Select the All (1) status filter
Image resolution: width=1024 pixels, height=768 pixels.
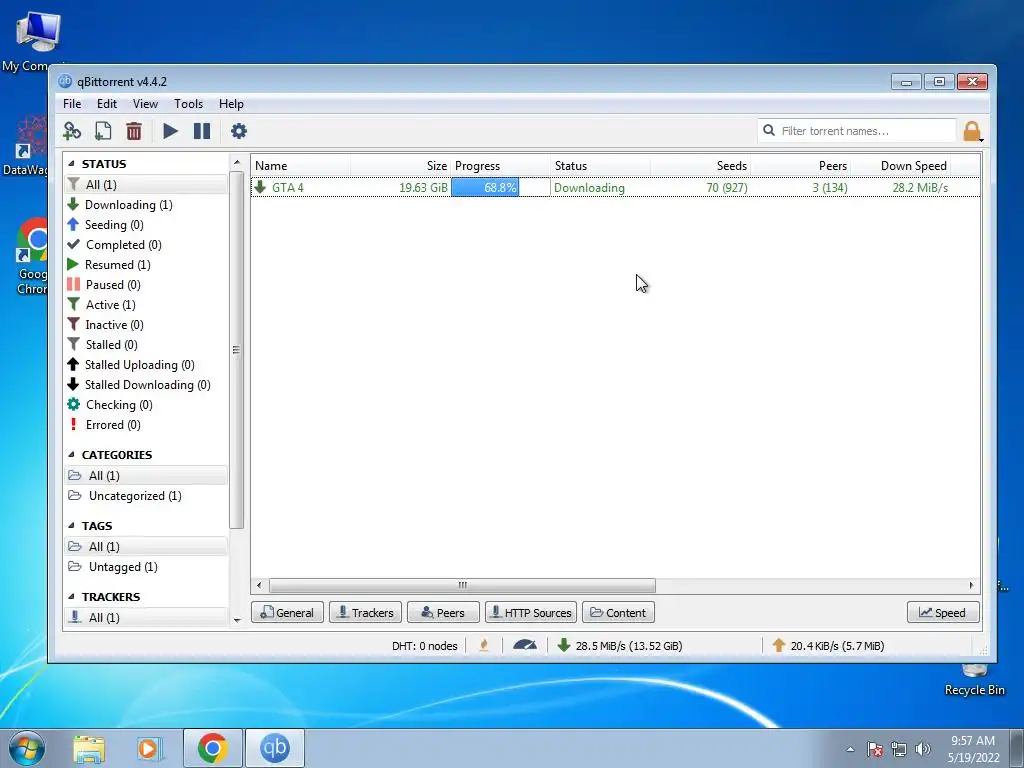146,185
